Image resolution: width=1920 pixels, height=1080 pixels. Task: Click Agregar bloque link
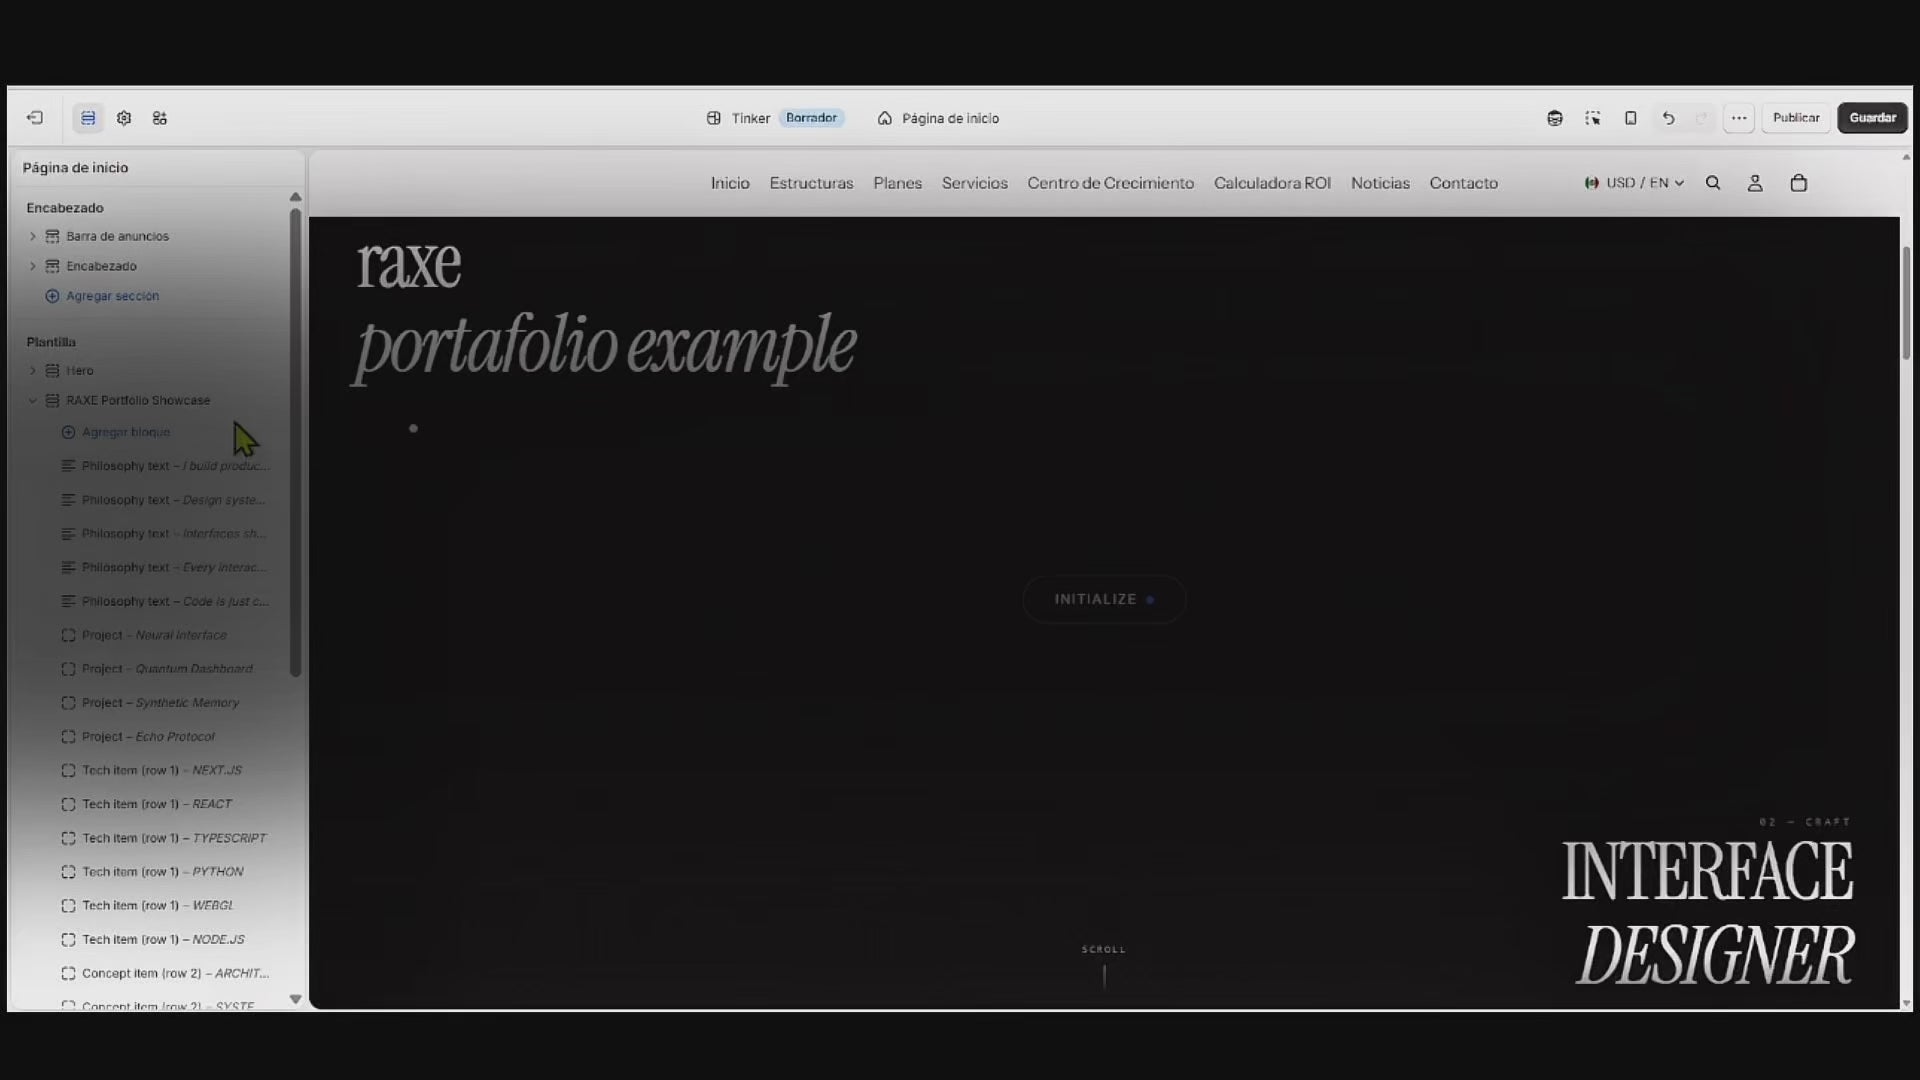tap(126, 432)
